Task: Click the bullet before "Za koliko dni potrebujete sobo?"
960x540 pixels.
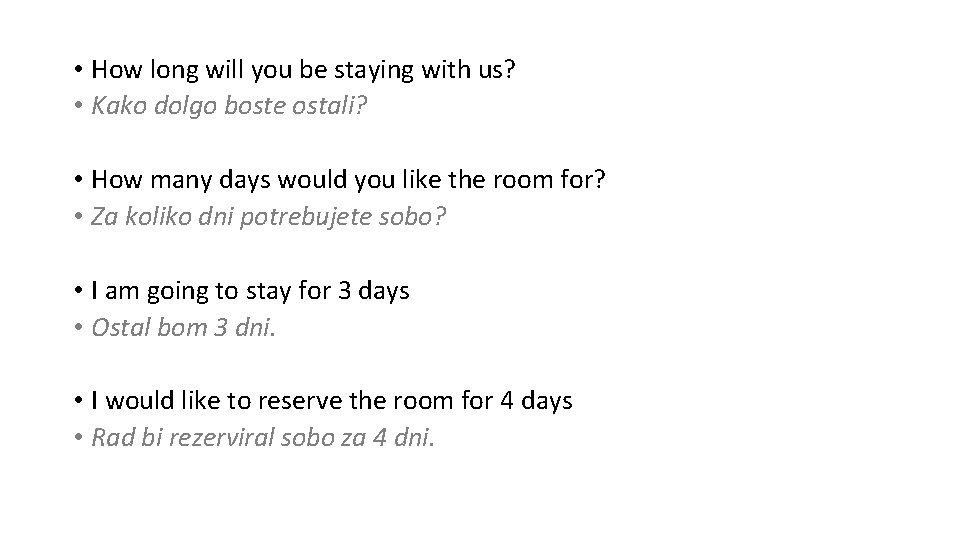Action: coord(77,217)
